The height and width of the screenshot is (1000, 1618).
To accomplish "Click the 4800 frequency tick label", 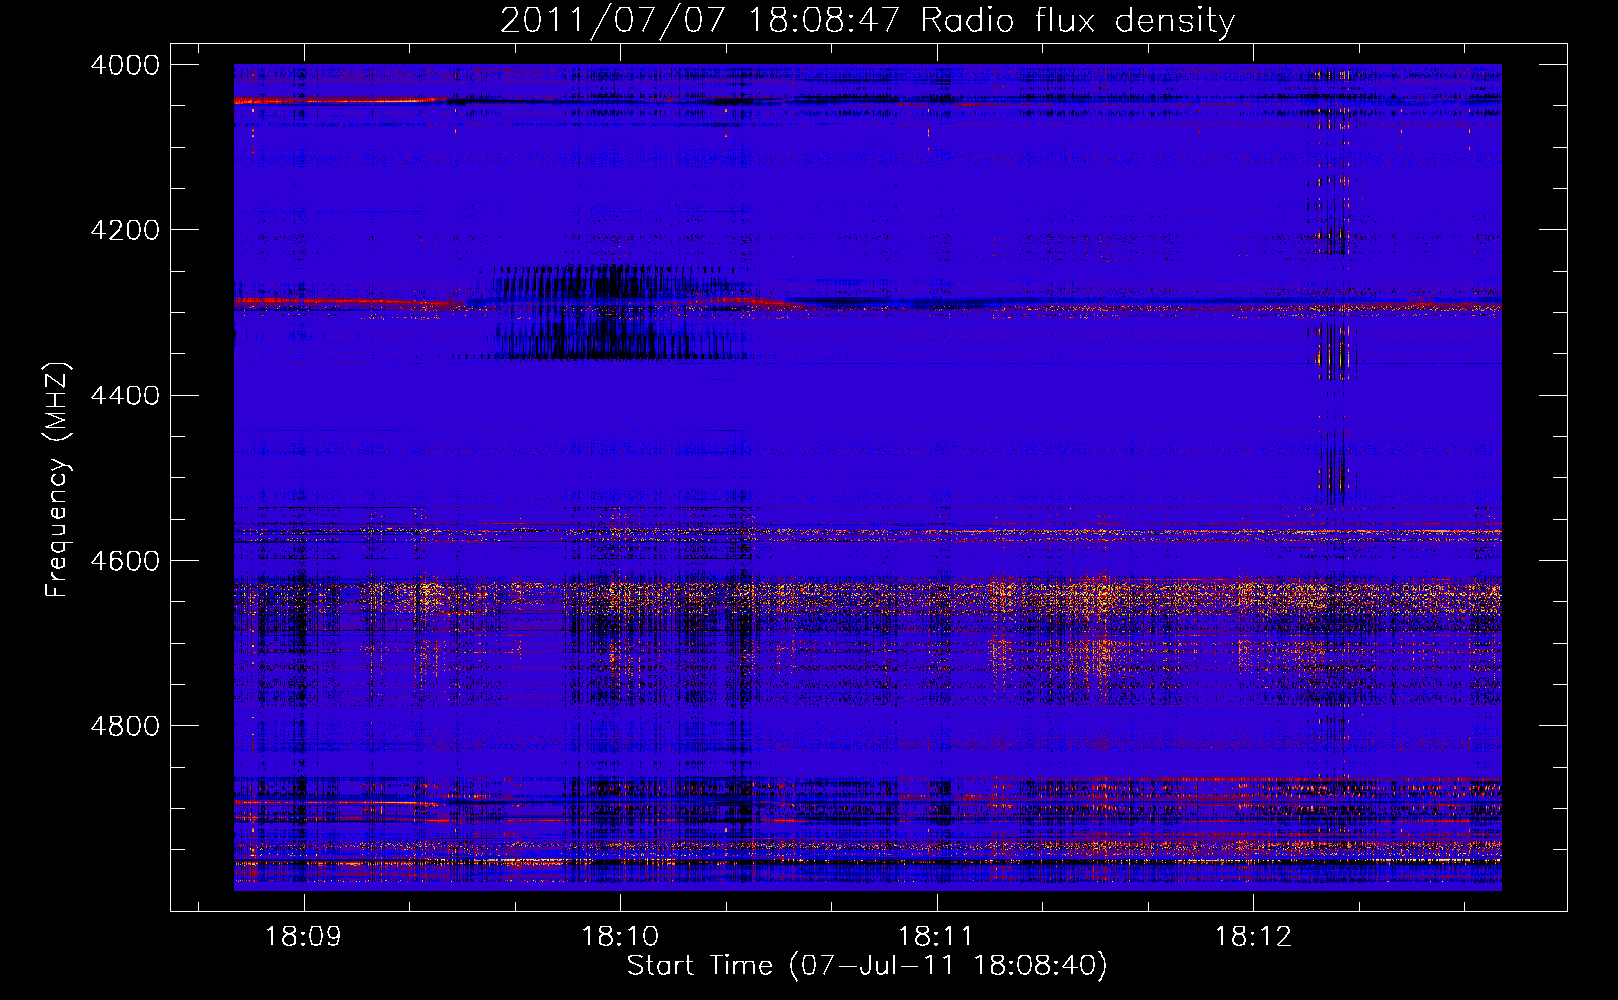I will 125,725.
